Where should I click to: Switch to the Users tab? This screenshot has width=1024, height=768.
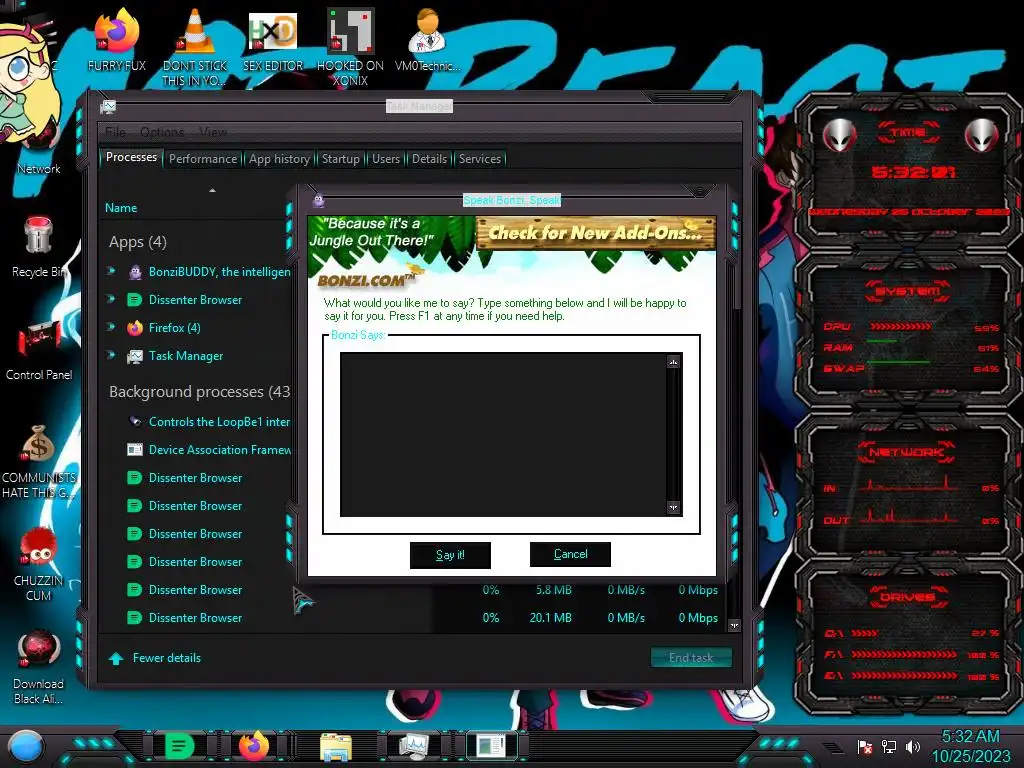(x=386, y=159)
